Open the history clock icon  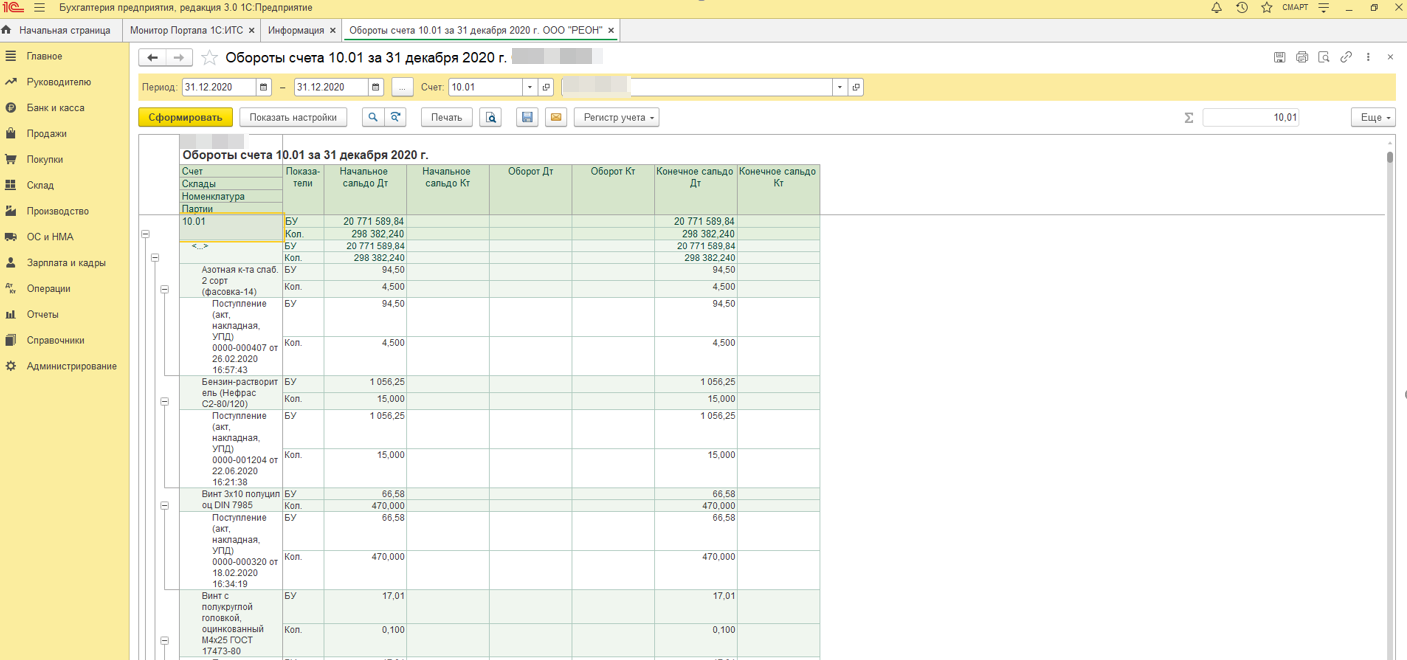tap(1241, 8)
